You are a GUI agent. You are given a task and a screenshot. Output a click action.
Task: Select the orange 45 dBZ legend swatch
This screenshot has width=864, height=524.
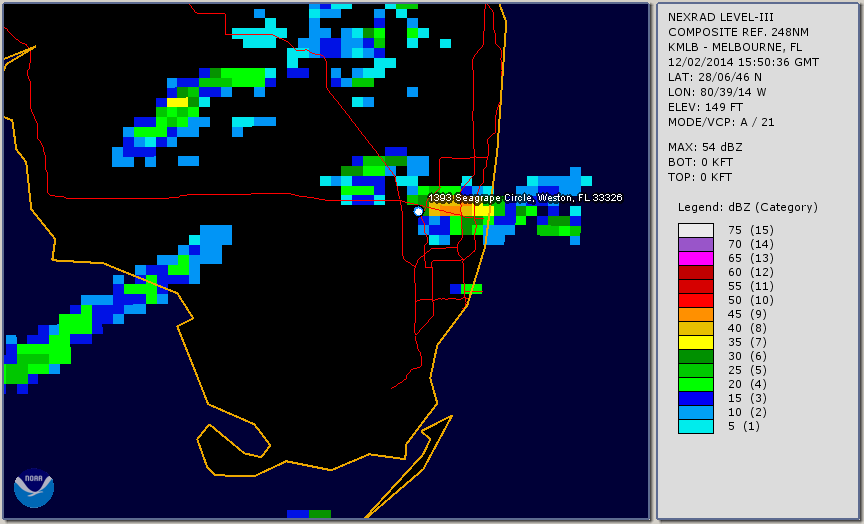695,315
